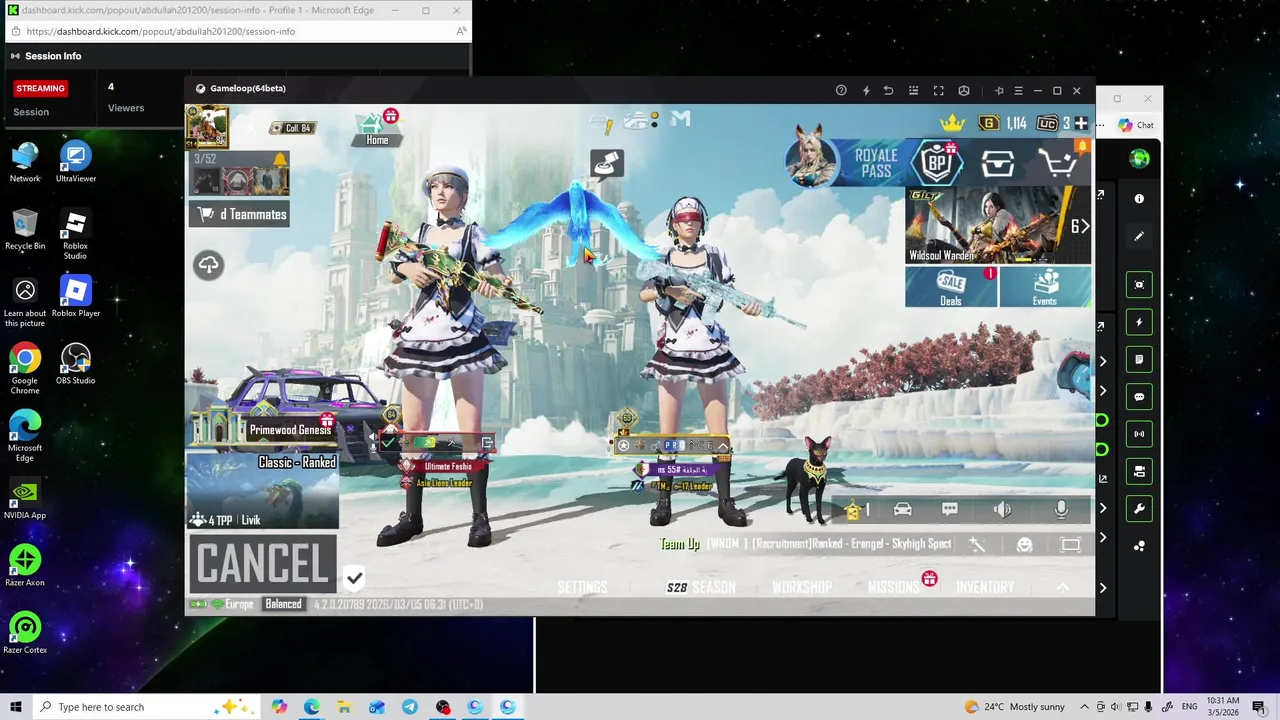Image resolution: width=1280 pixels, height=720 pixels.
Task: Click the Balanced graphics label
Action: pos(283,604)
